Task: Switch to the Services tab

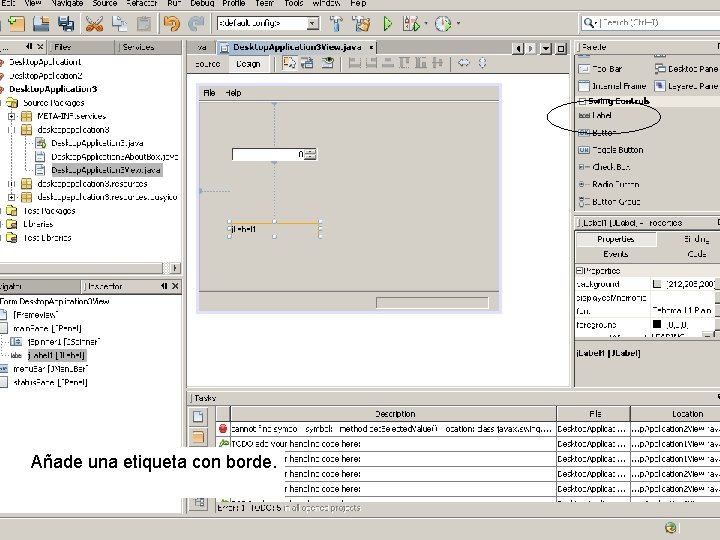Action: tap(137, 47)
